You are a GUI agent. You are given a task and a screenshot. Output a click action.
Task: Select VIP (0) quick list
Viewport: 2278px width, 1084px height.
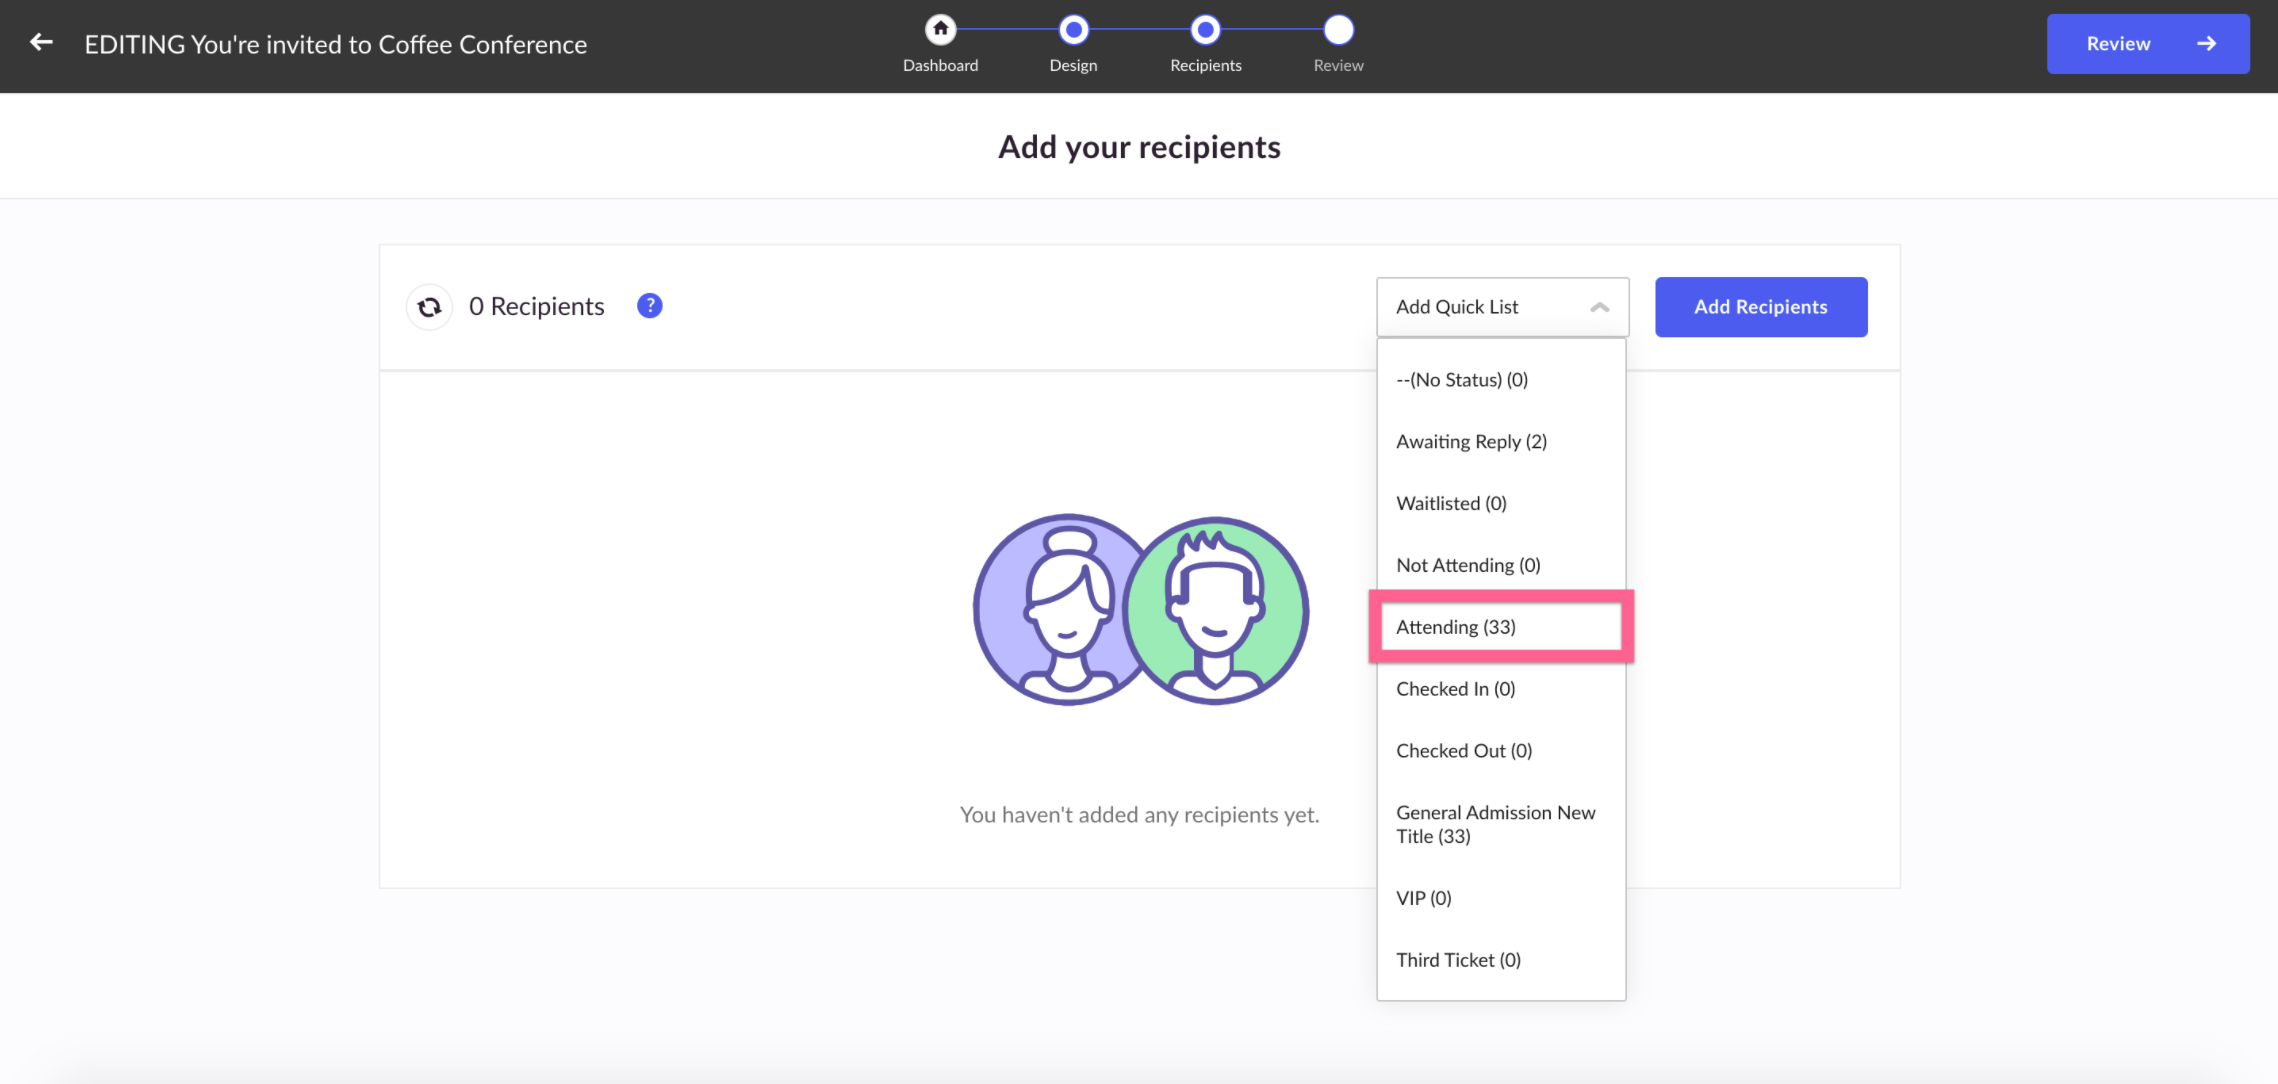click(x=1501, y=898)
